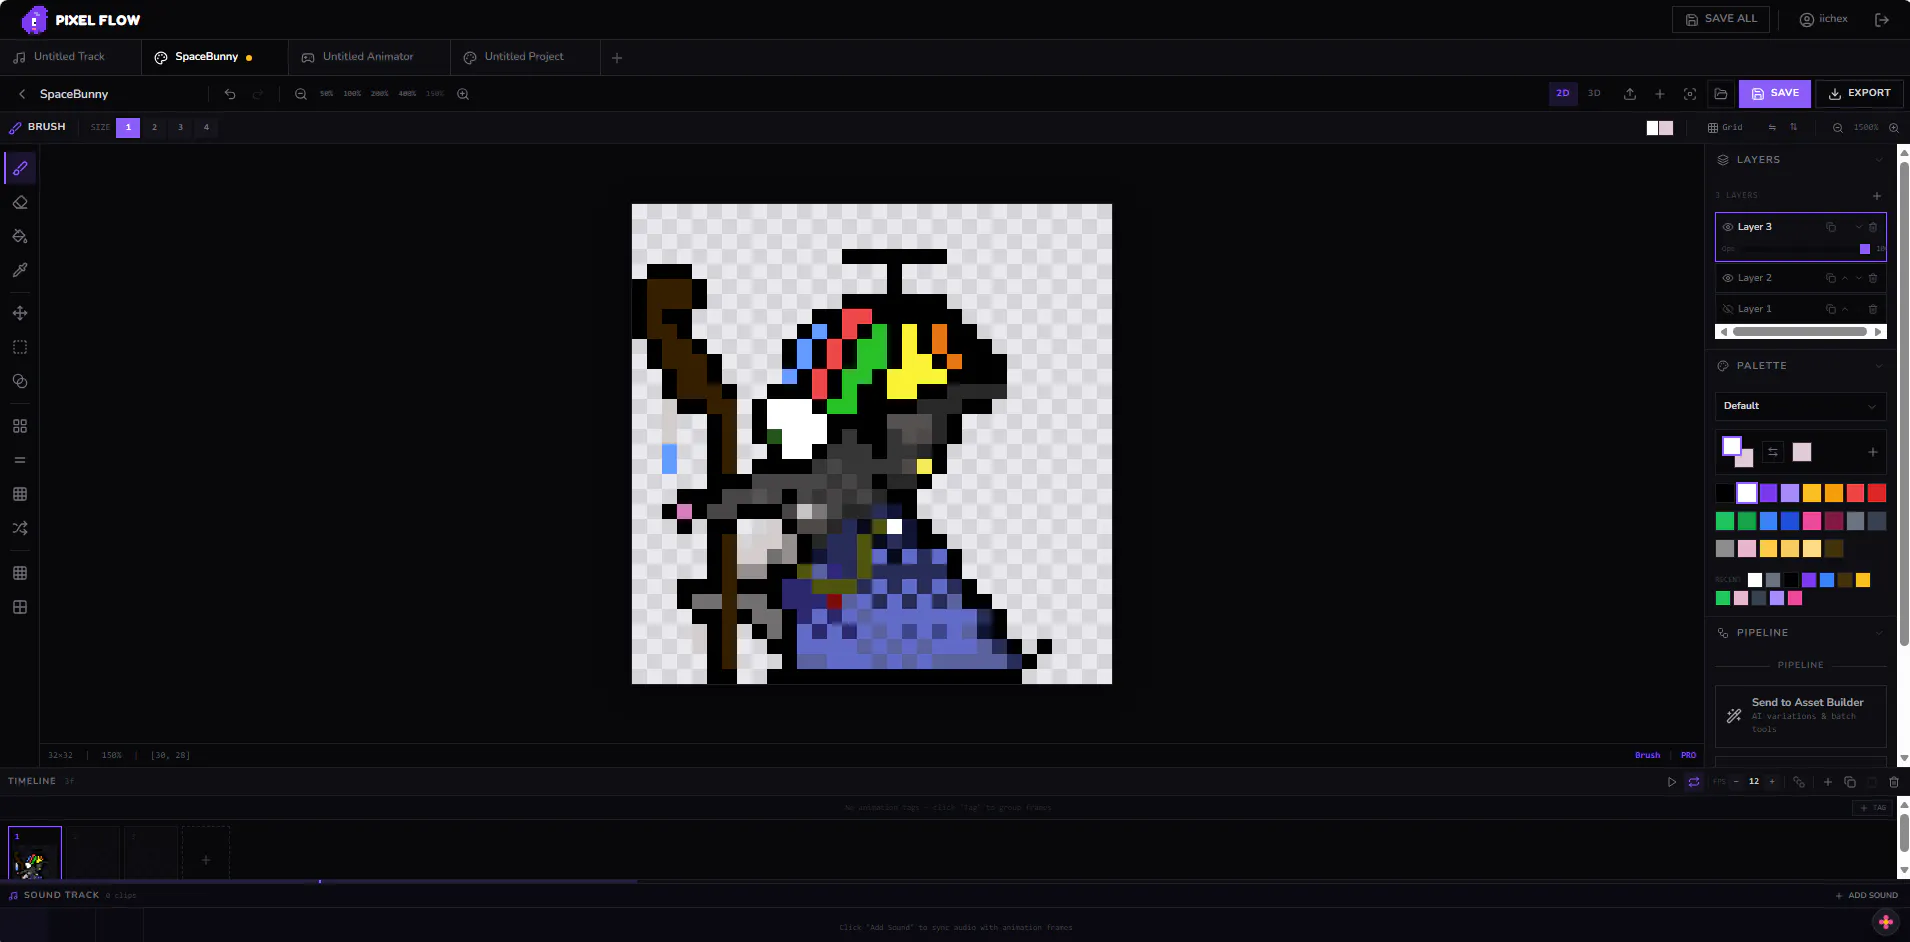Move Layer 1 up
Screen dimensions: 1910x942
[1845, 309]
